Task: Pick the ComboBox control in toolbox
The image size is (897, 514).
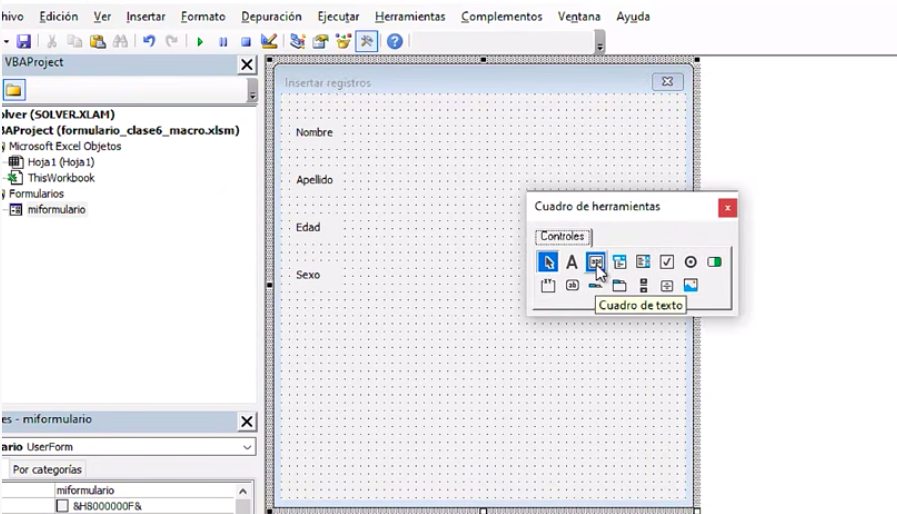Action: 620,262
